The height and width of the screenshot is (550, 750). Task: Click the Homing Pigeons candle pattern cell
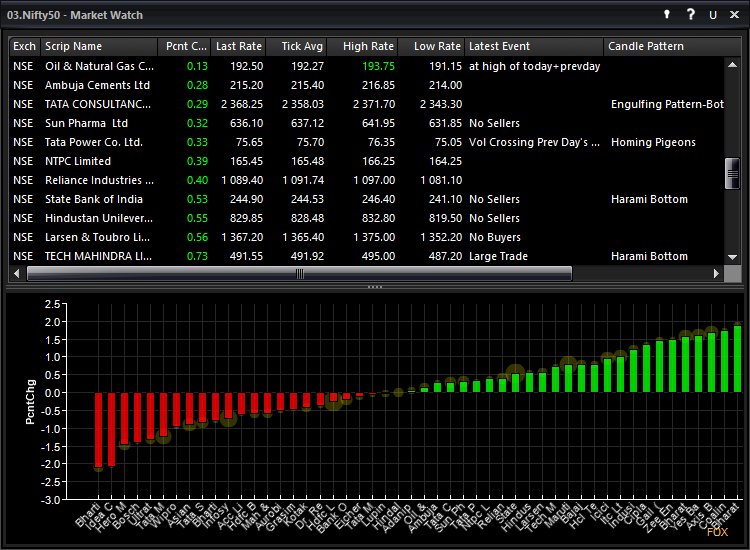(653, 143)
